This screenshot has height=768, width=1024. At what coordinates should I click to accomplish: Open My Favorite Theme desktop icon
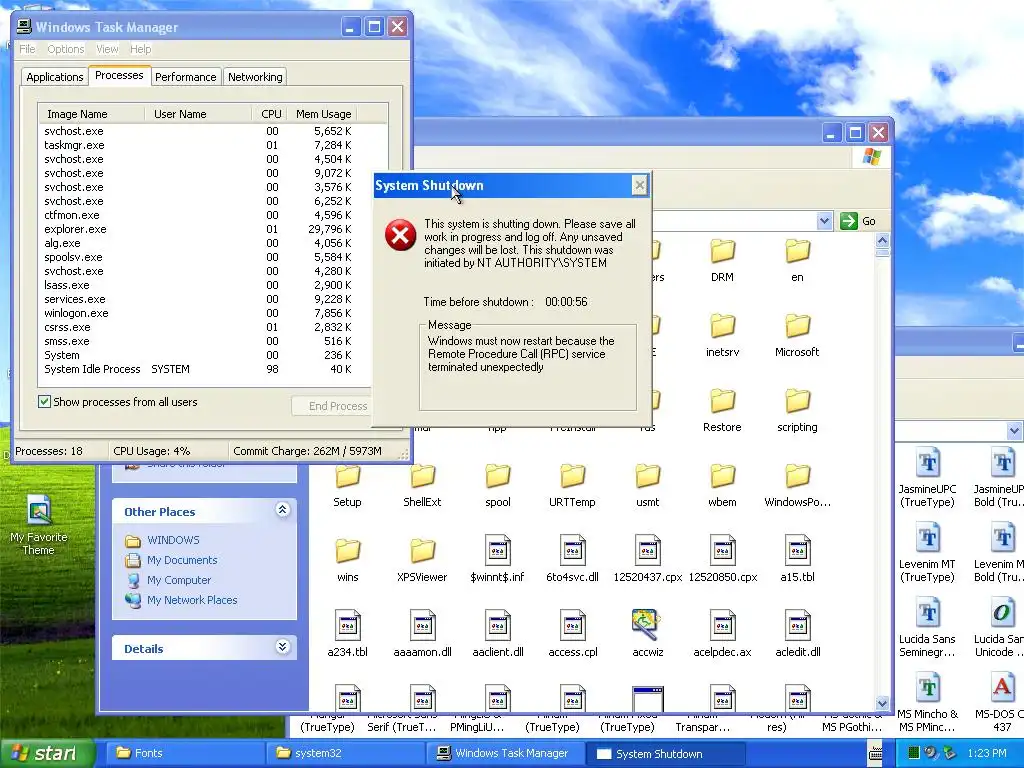[39, 525]
